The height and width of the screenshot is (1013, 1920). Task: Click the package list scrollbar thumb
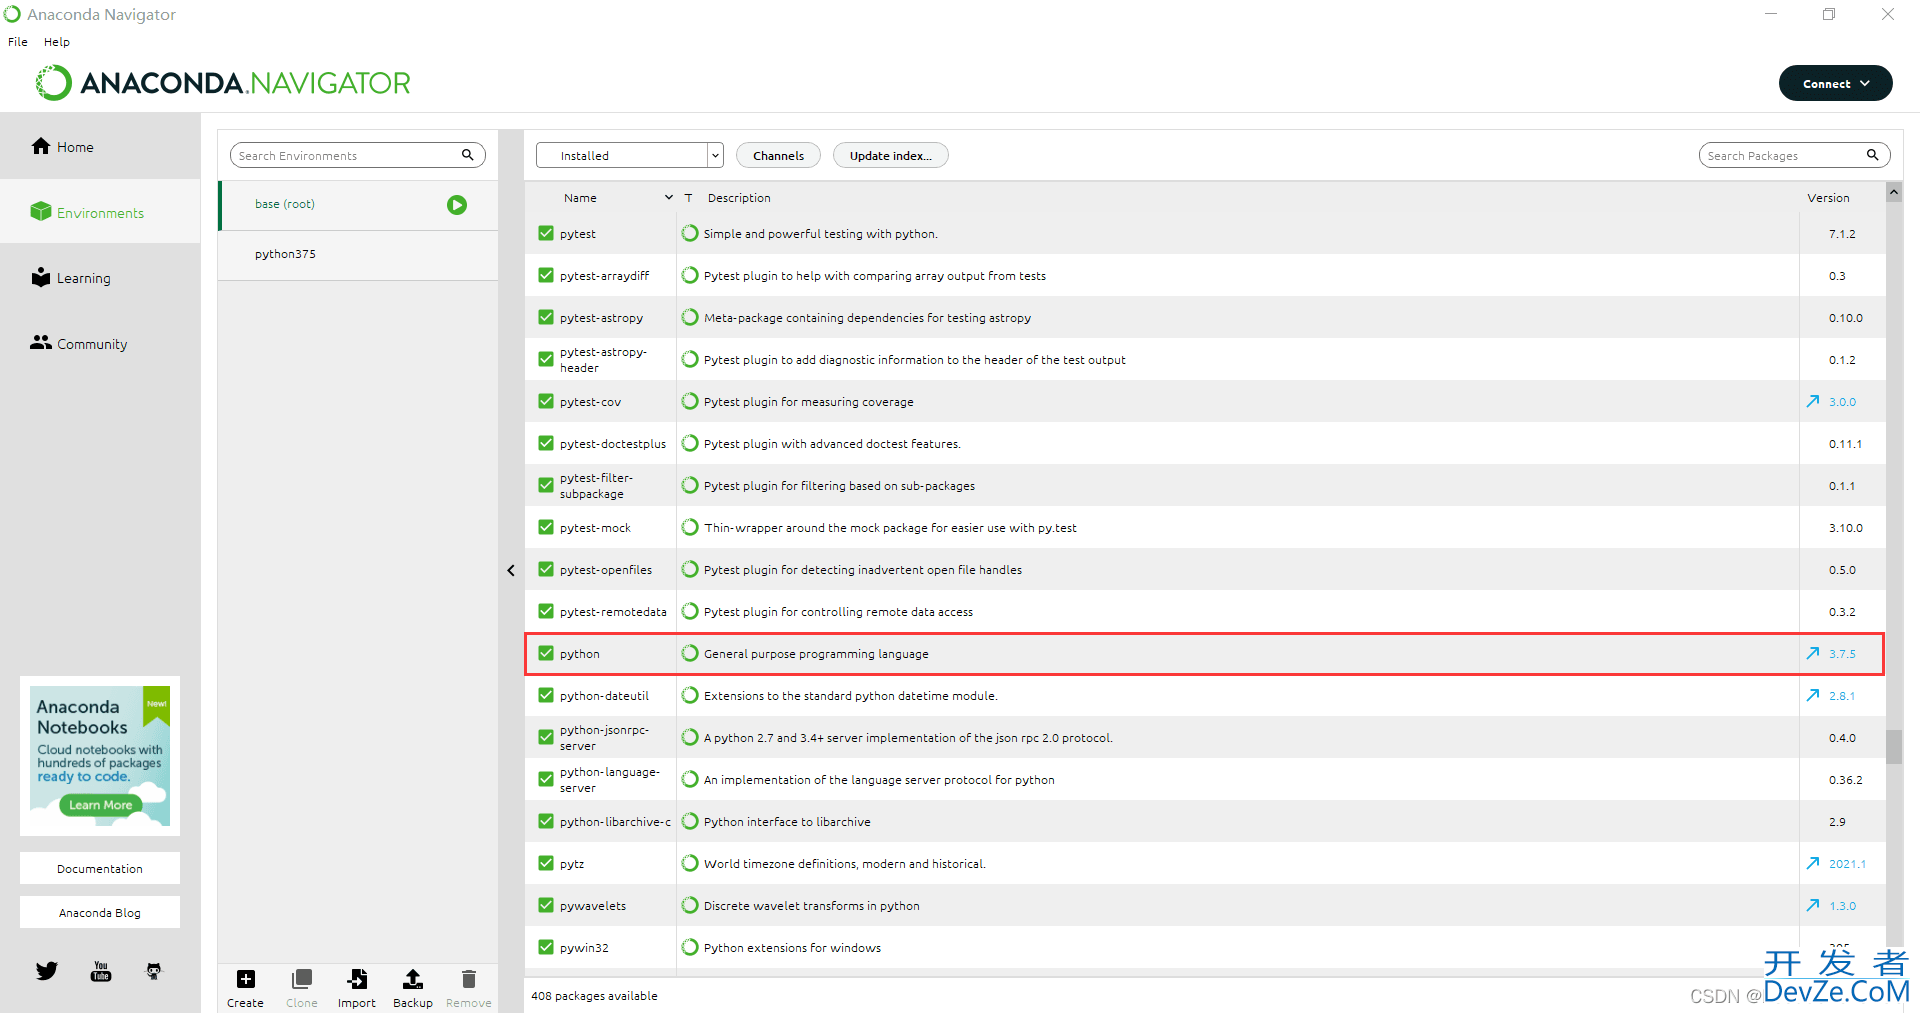tap(1894, 746)
